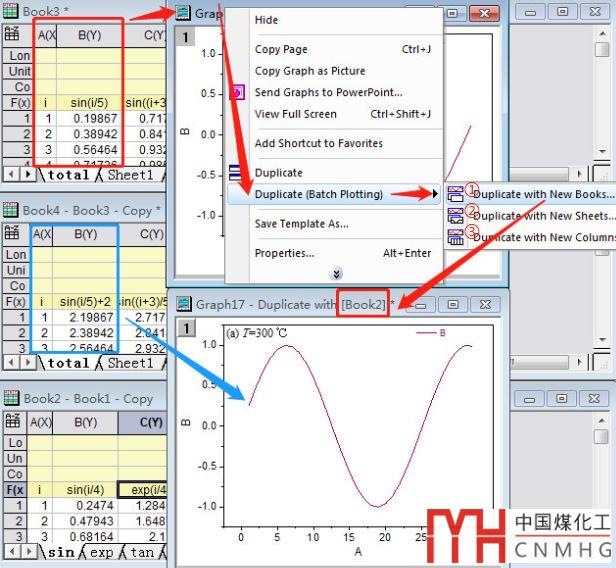Click top-right window scrollbar up arrow
Screen dimensions: 616x568
[602, 34]
